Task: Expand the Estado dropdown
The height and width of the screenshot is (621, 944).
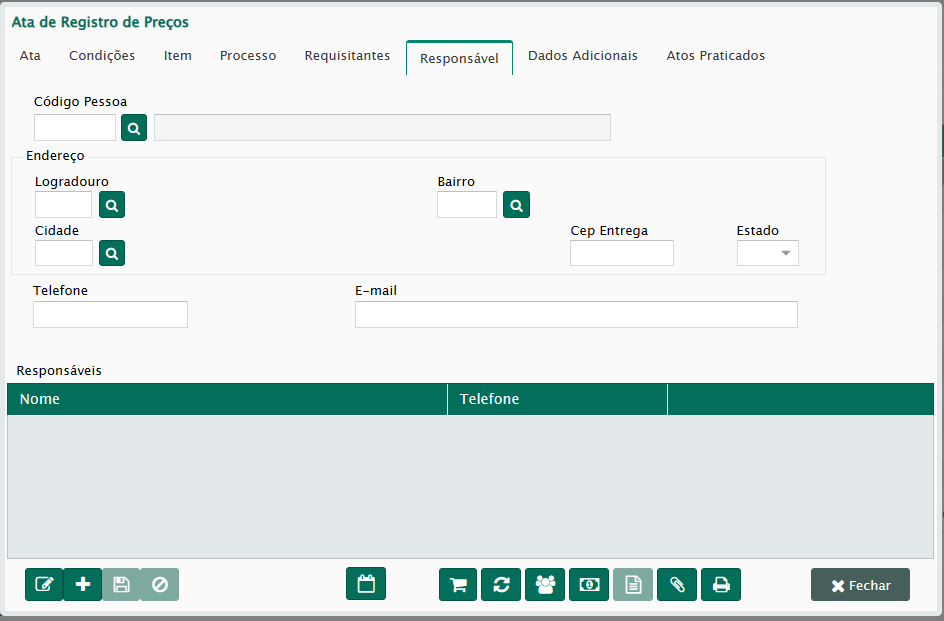Action: [x=768, y=253]
